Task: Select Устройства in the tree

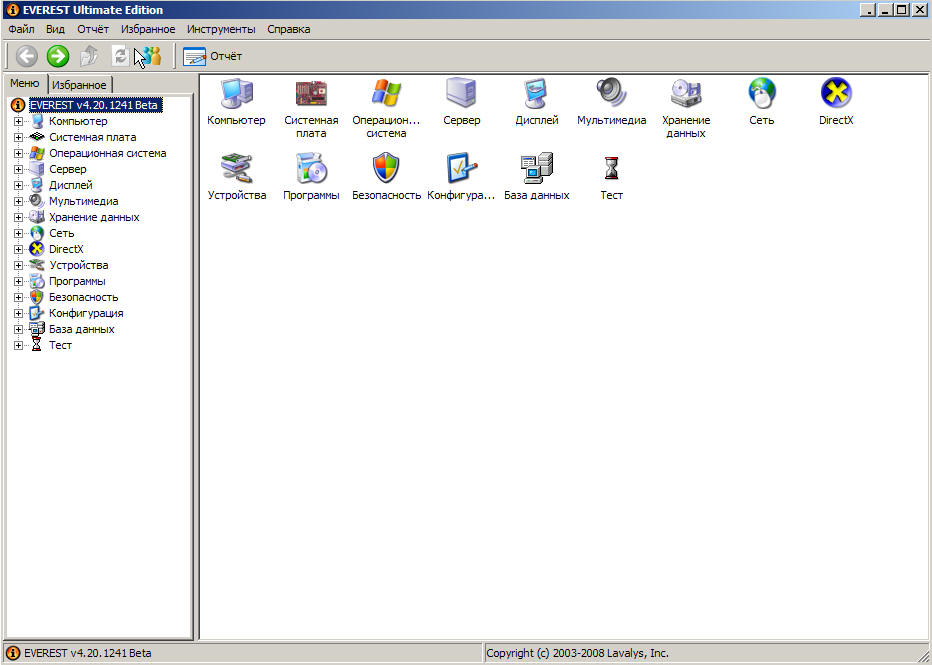Action: 78,266
